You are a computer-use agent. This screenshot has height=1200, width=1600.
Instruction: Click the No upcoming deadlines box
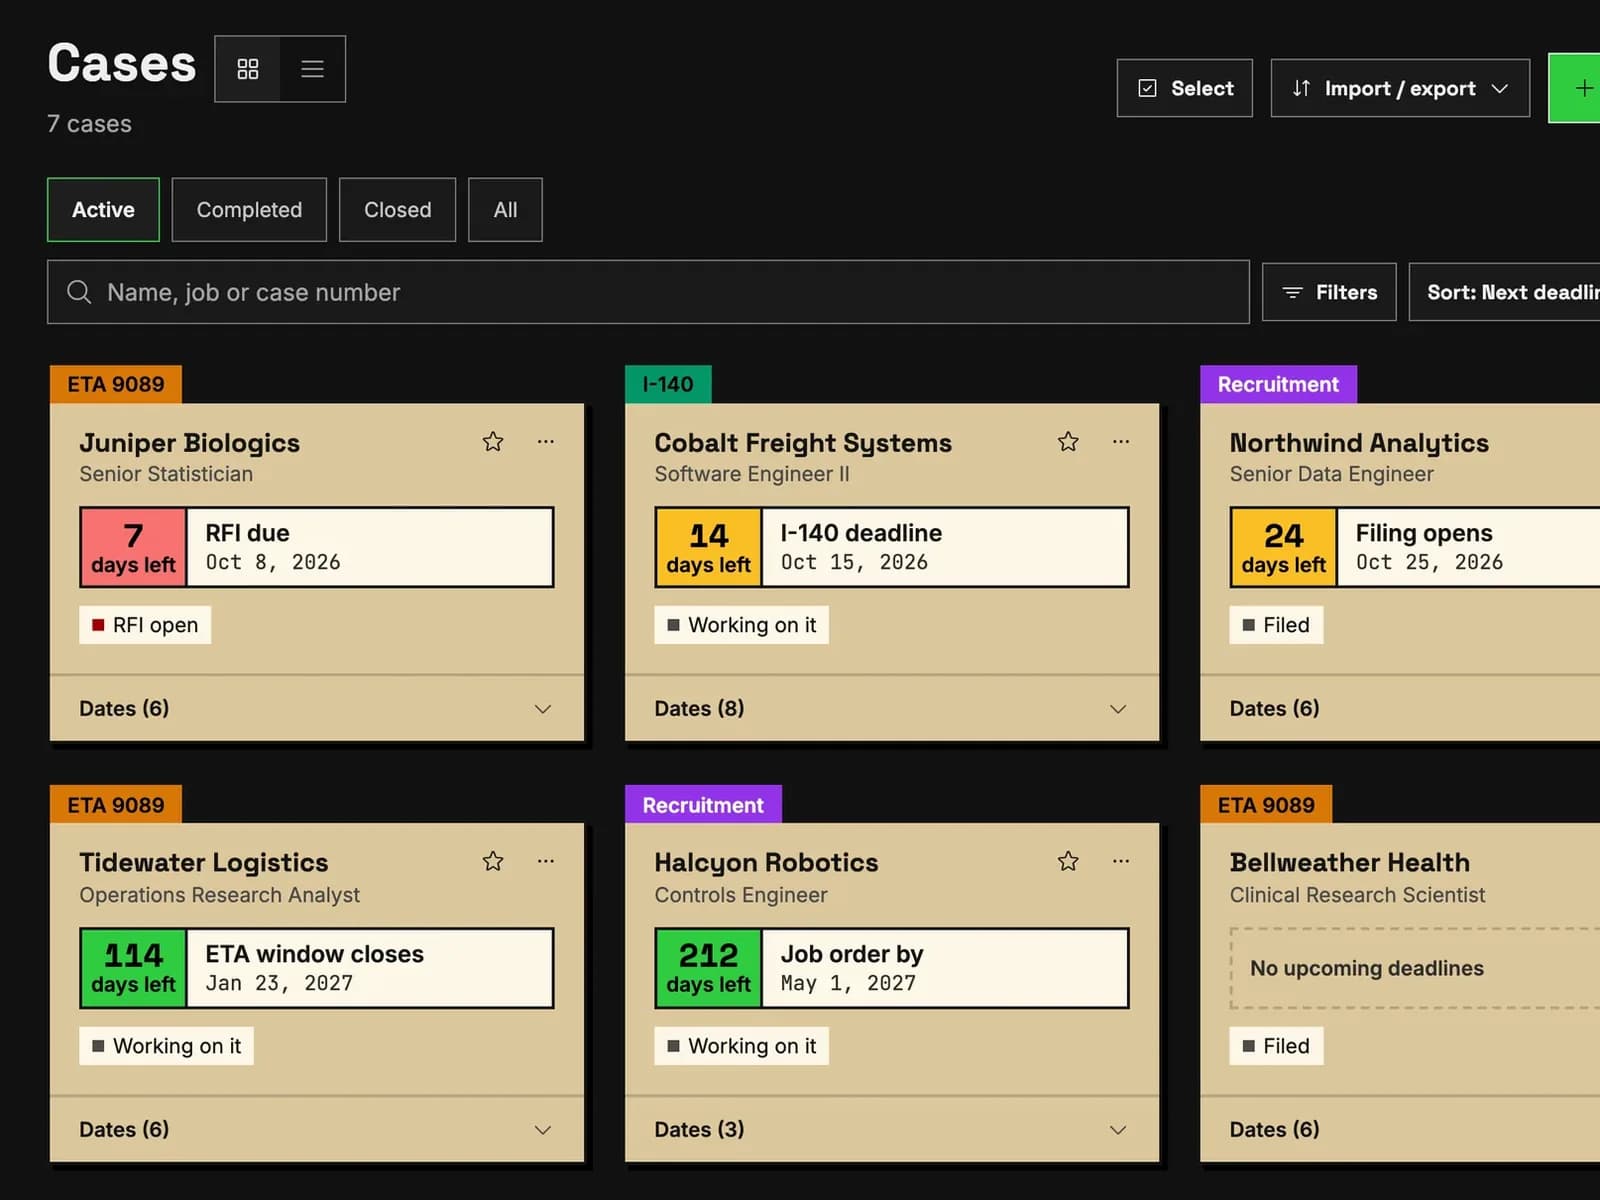pyautogui.click(x=1415, y=968)
